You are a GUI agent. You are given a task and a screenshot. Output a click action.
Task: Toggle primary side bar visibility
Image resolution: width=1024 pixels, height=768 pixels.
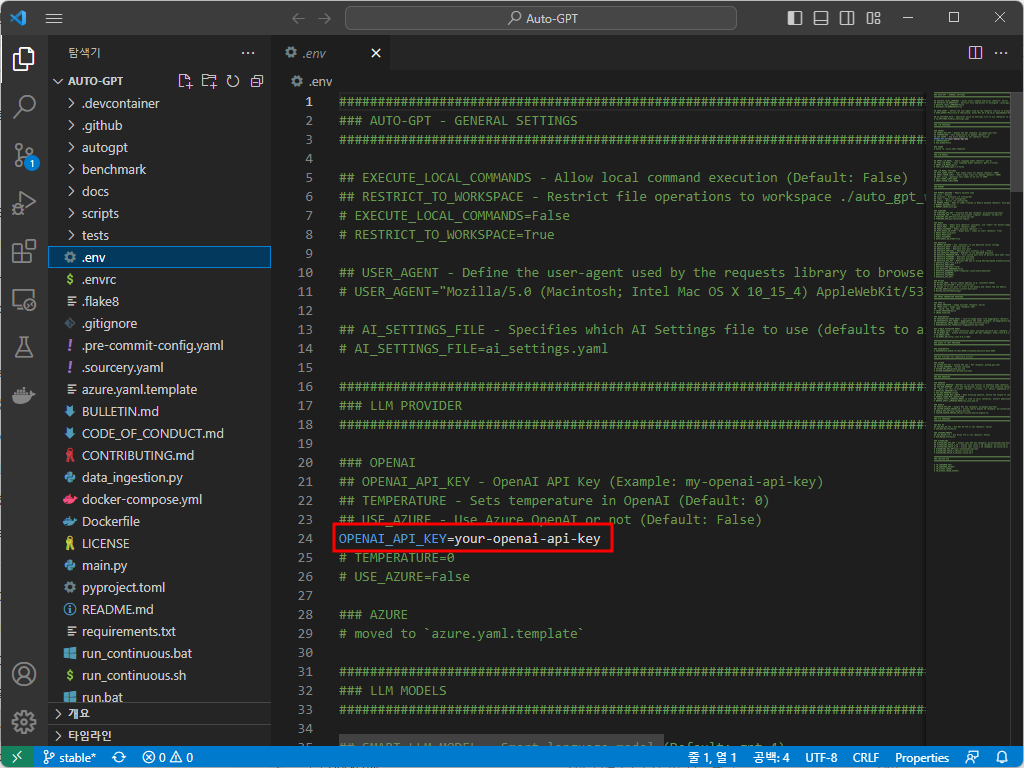click(x=795, y=18)
